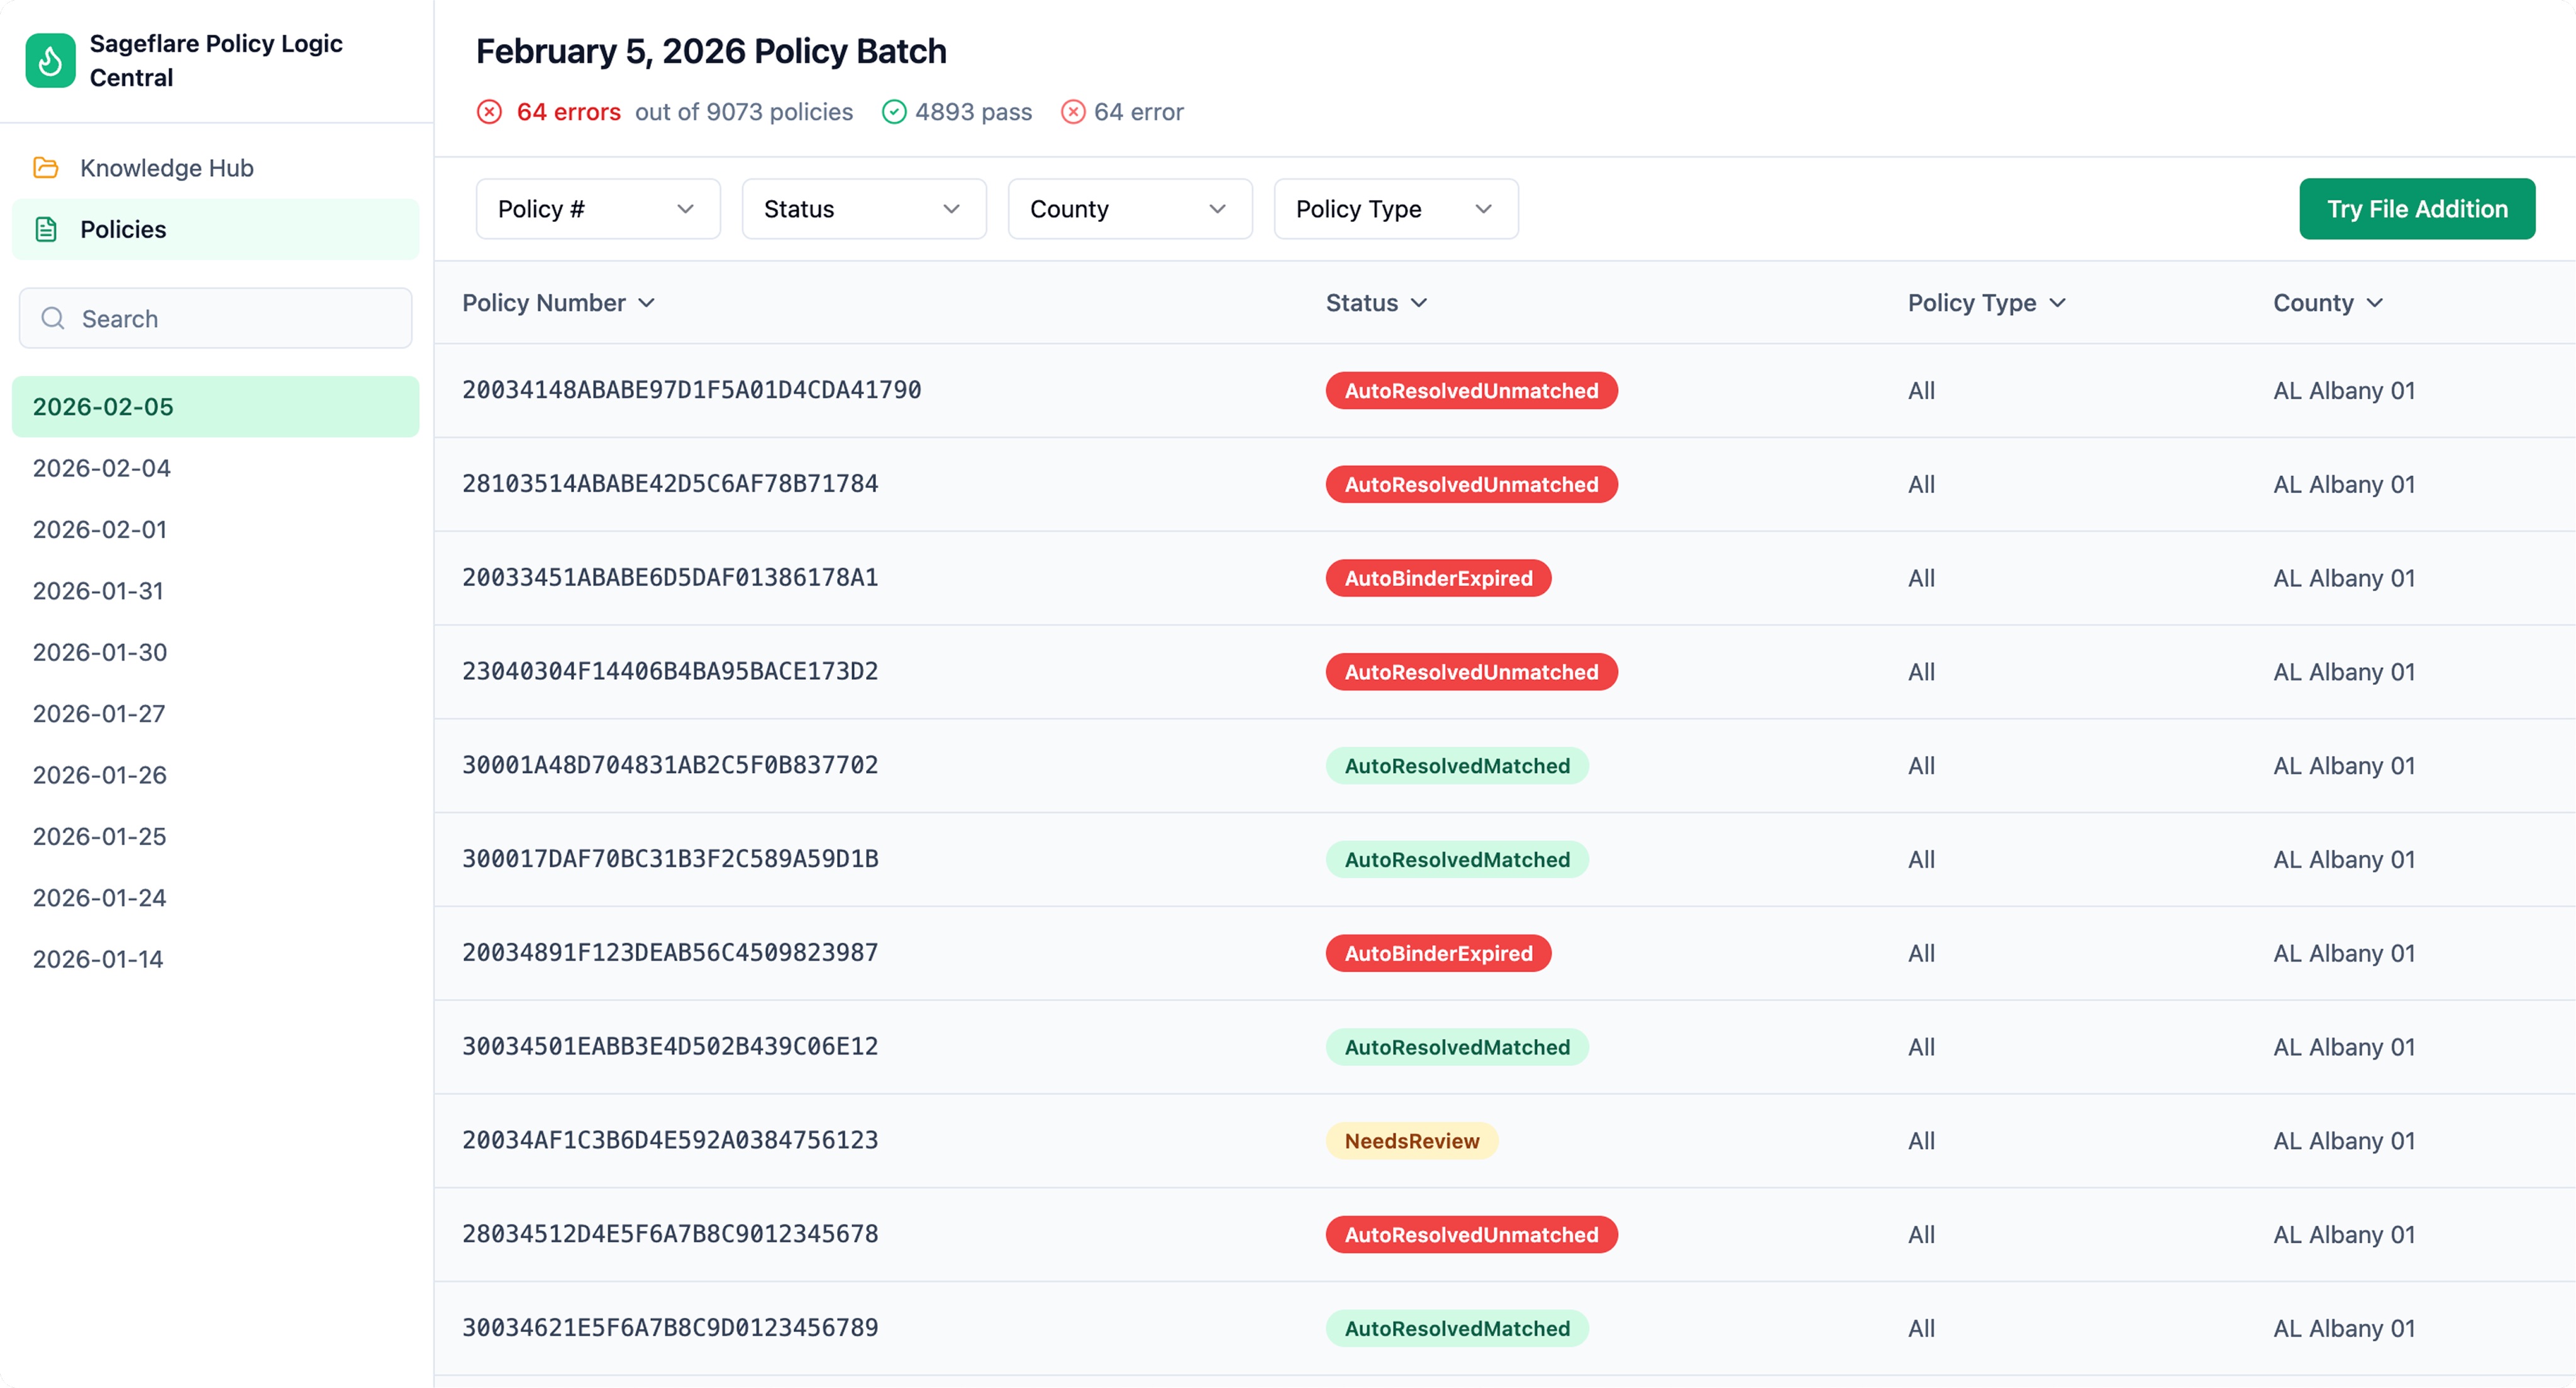Click the red error icon beside 64 errors
The image size is (2576, 1388).
(x=489, y=112)
